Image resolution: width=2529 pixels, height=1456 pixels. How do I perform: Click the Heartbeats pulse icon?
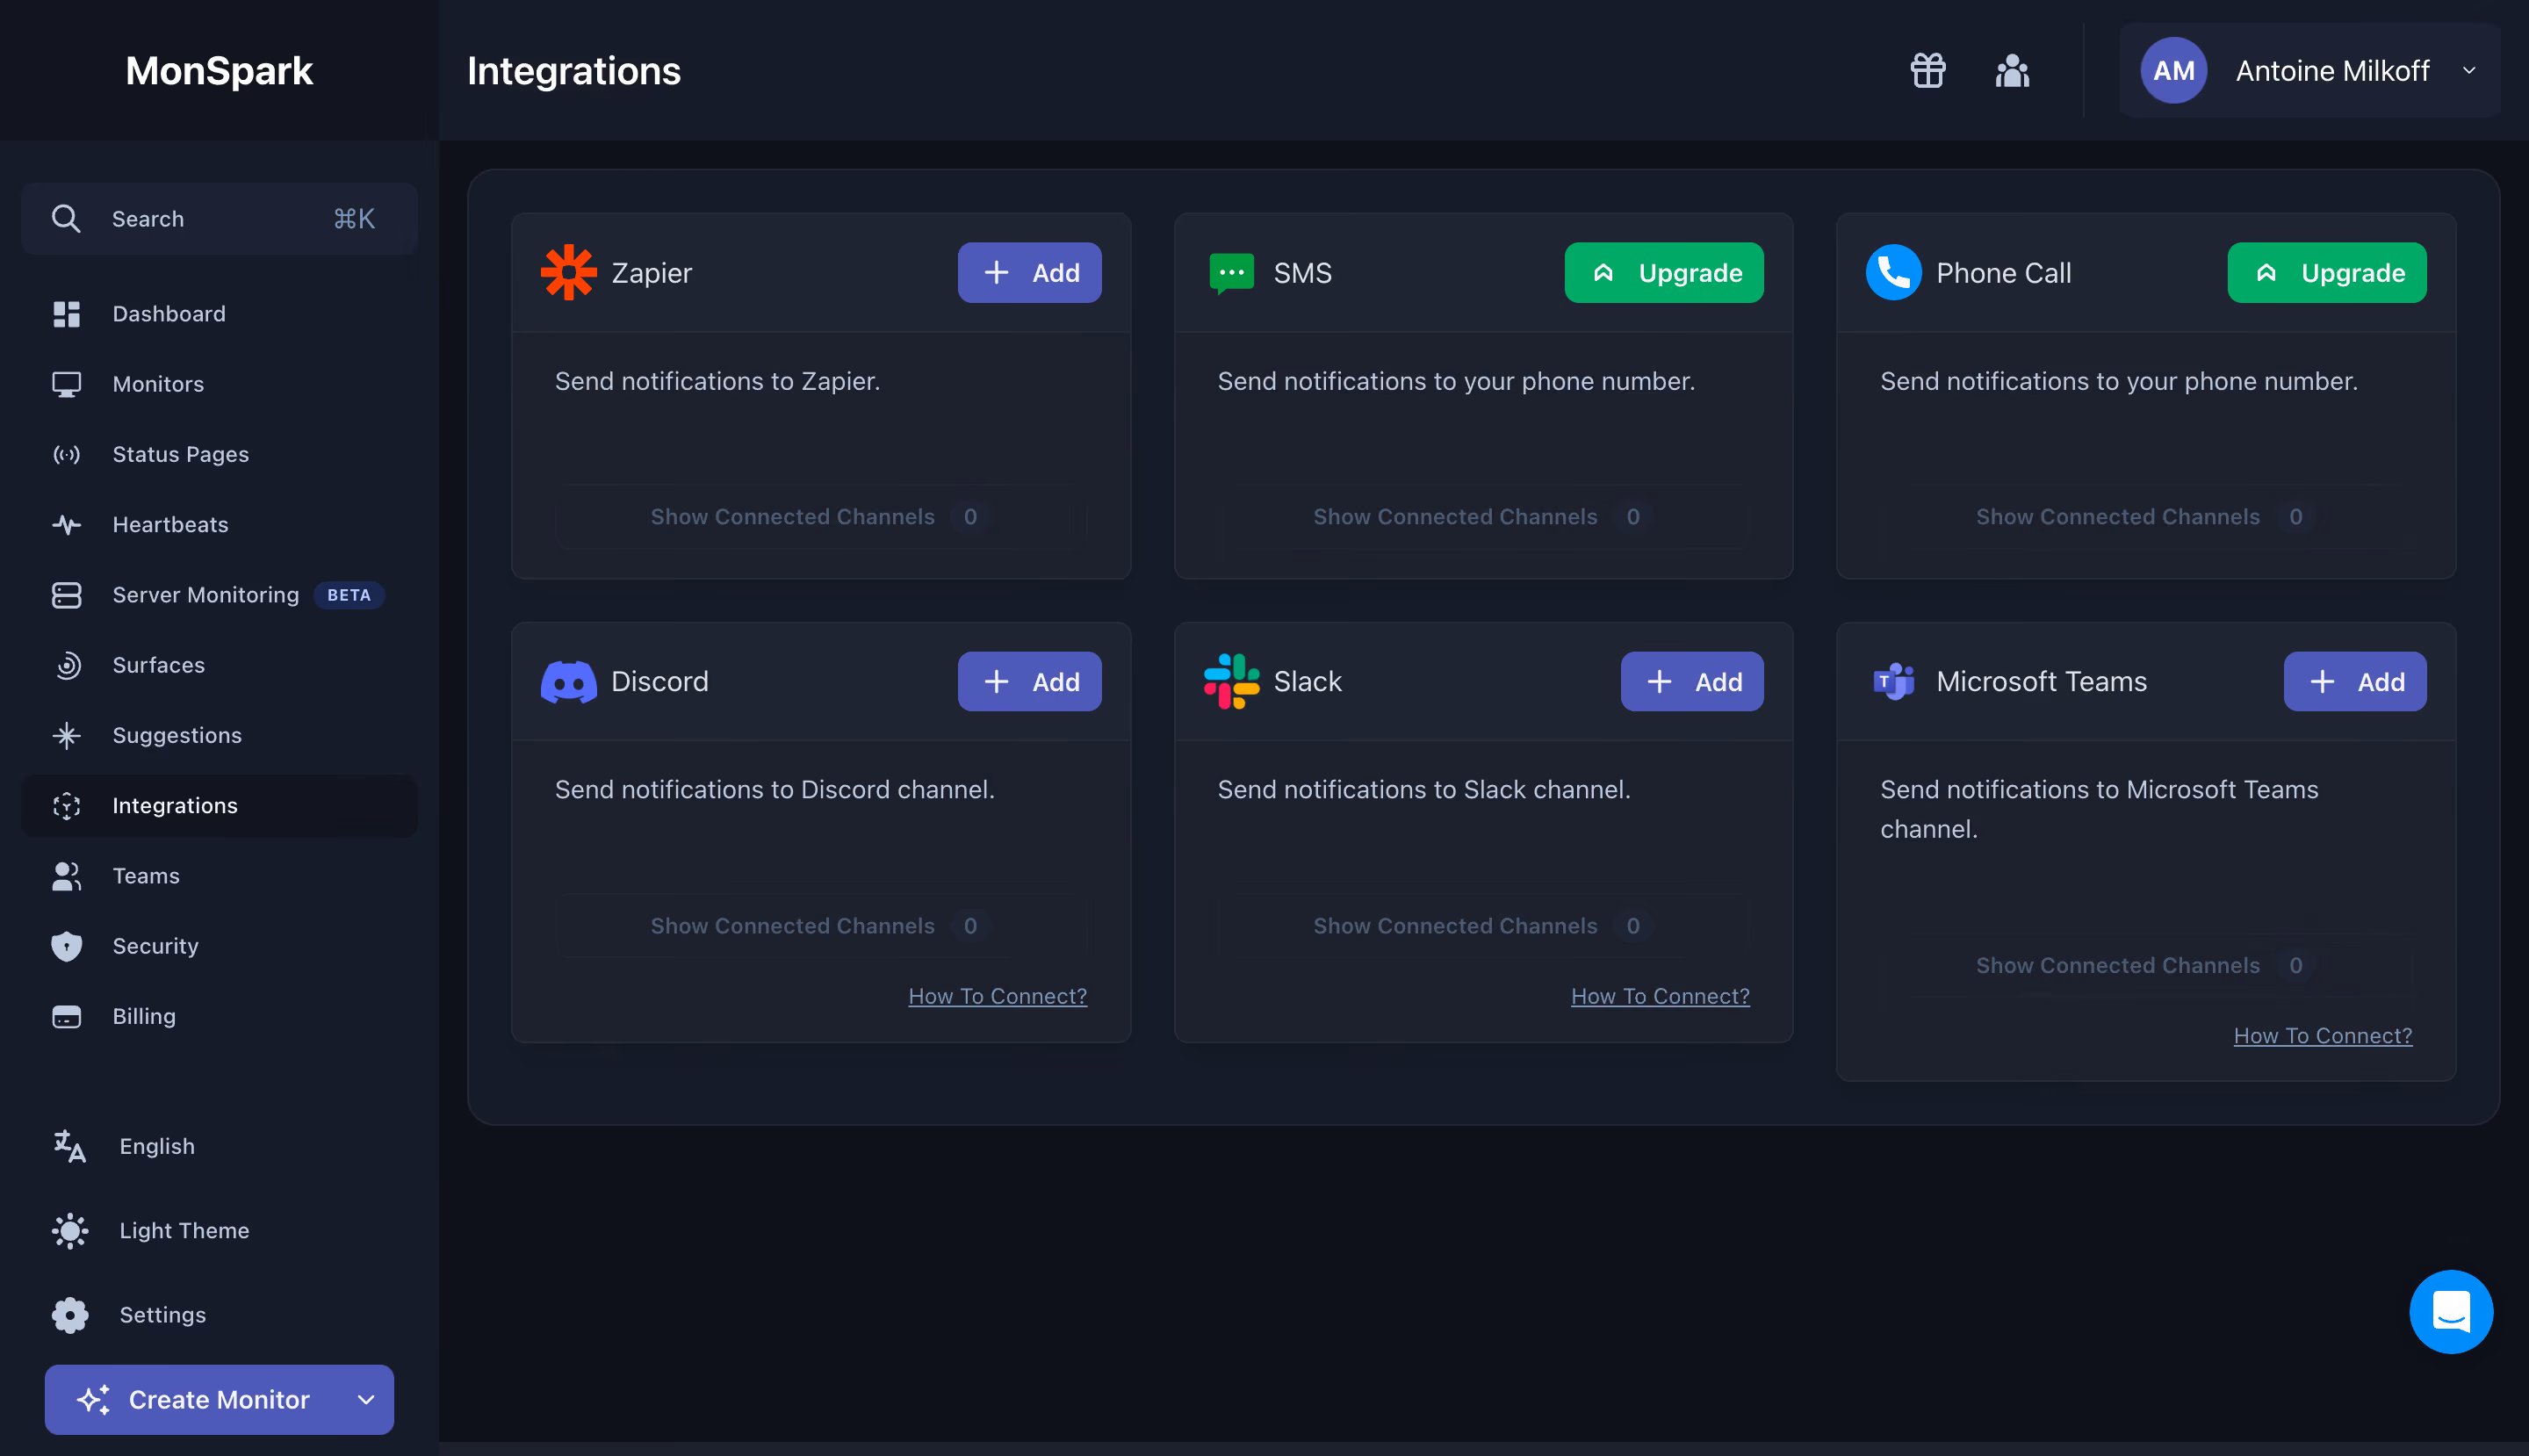[x=66, y=525]
